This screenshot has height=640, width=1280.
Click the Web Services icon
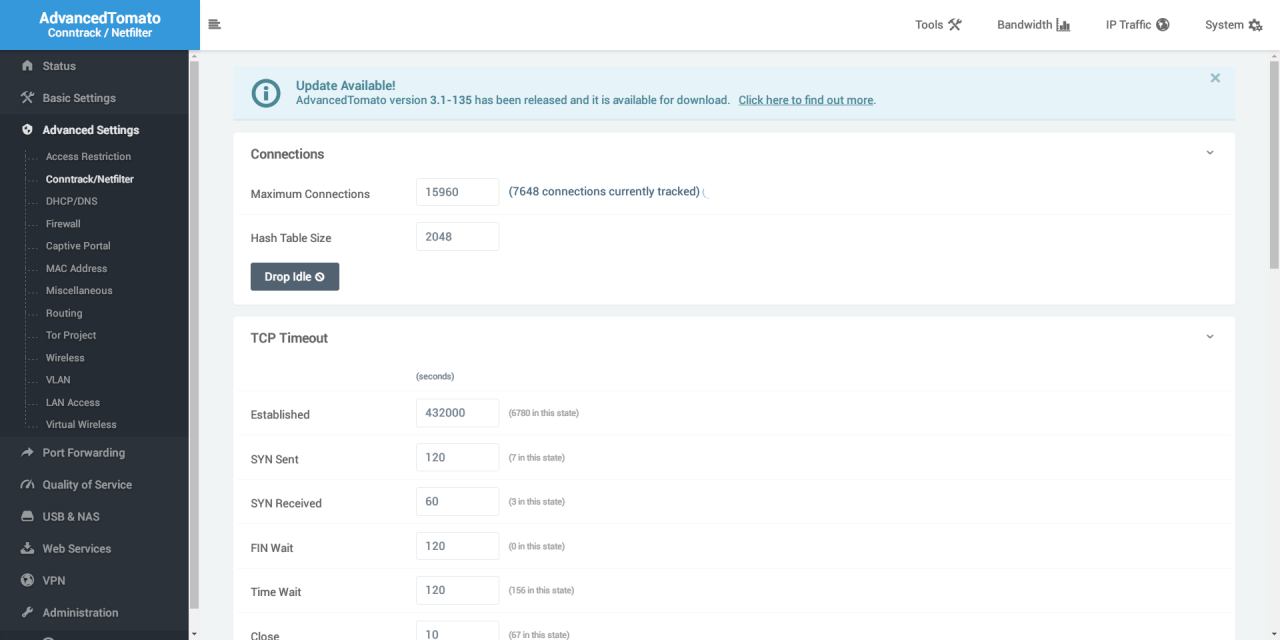tap(27, 549)
